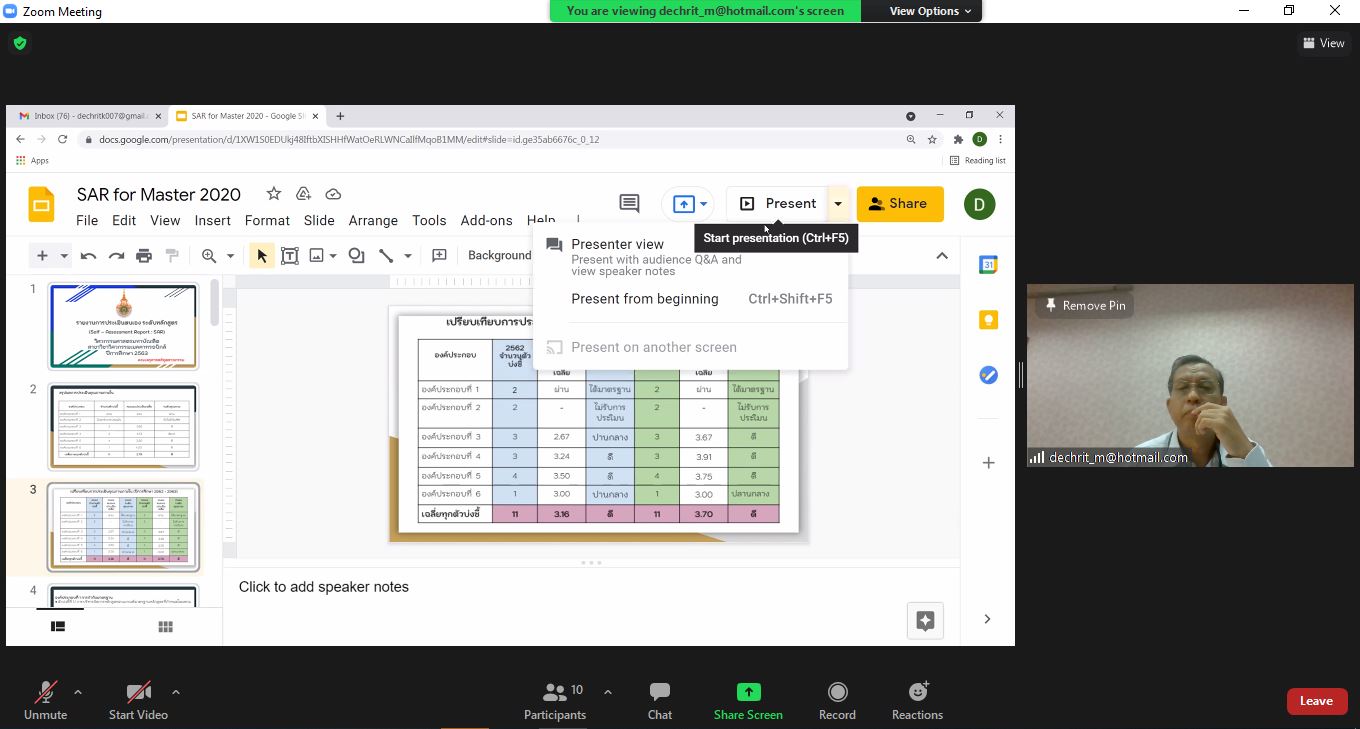
Task: Click the red Leave button
Action: point(1316,701)
